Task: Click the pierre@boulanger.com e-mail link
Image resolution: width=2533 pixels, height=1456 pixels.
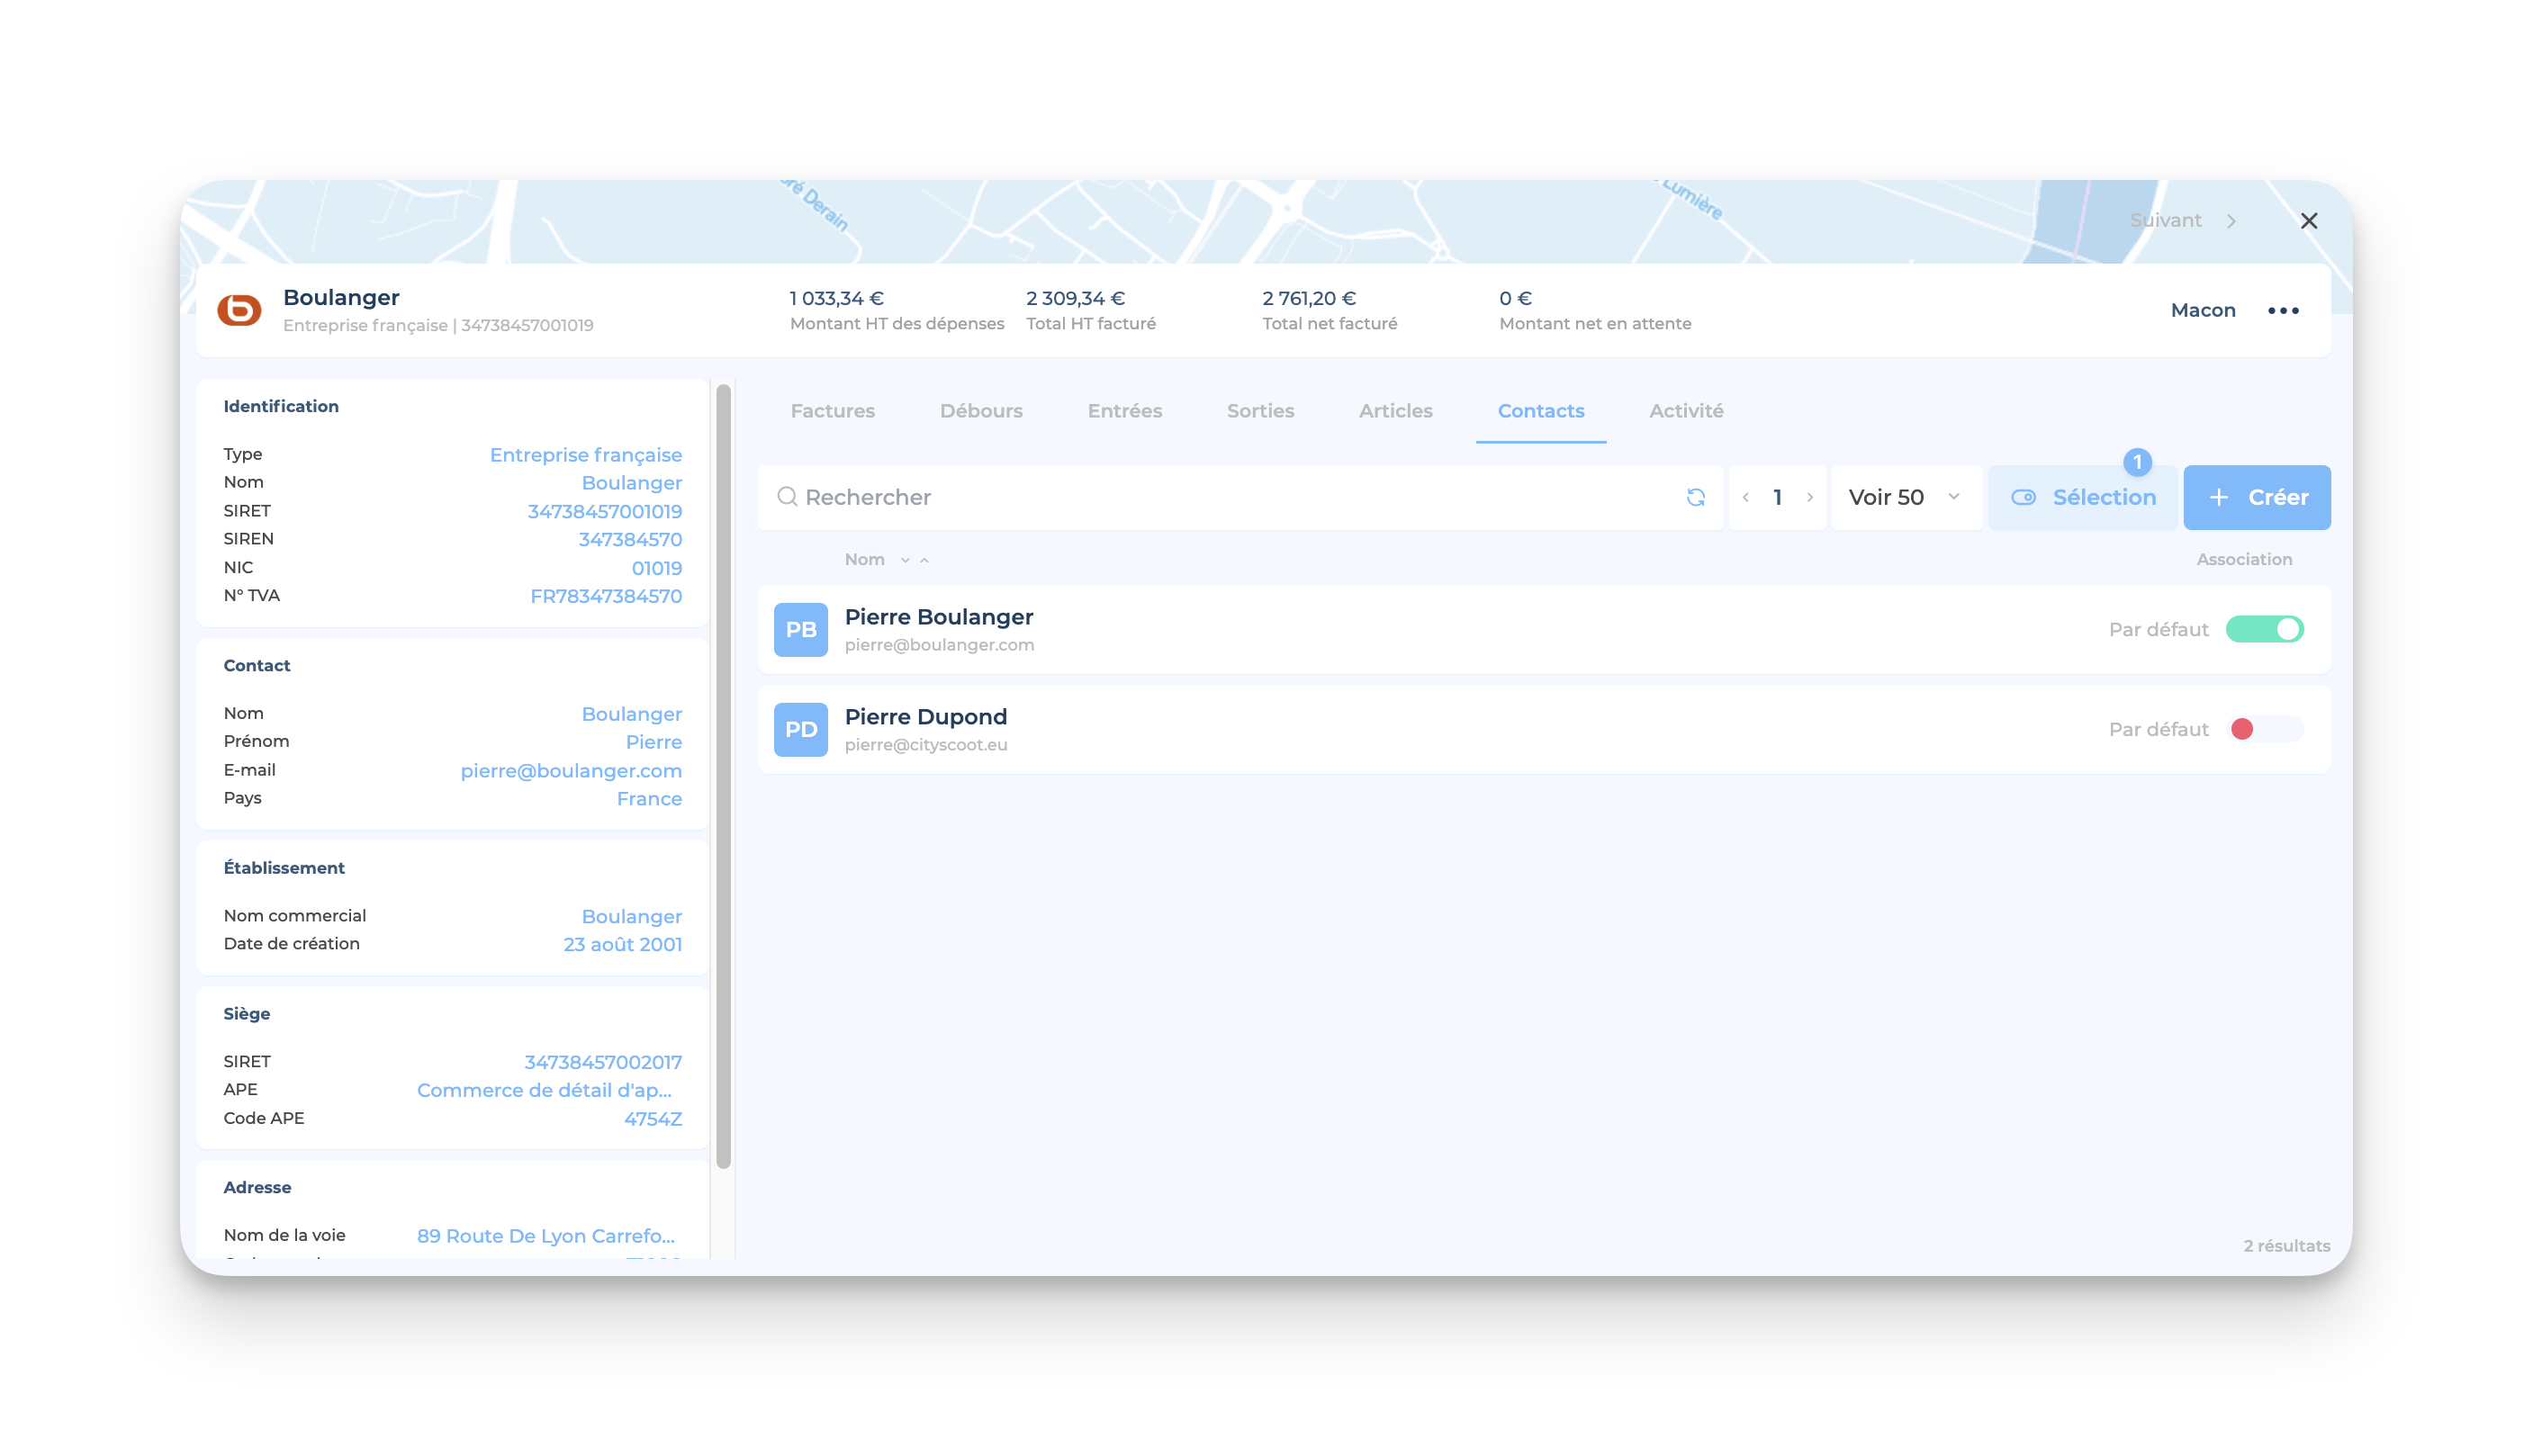Action: click(x=570, y=771)
